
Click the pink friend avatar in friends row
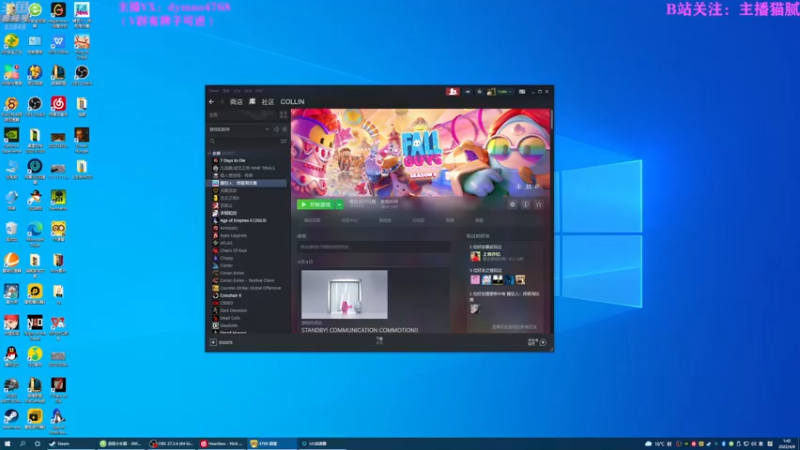coord(475,280)
